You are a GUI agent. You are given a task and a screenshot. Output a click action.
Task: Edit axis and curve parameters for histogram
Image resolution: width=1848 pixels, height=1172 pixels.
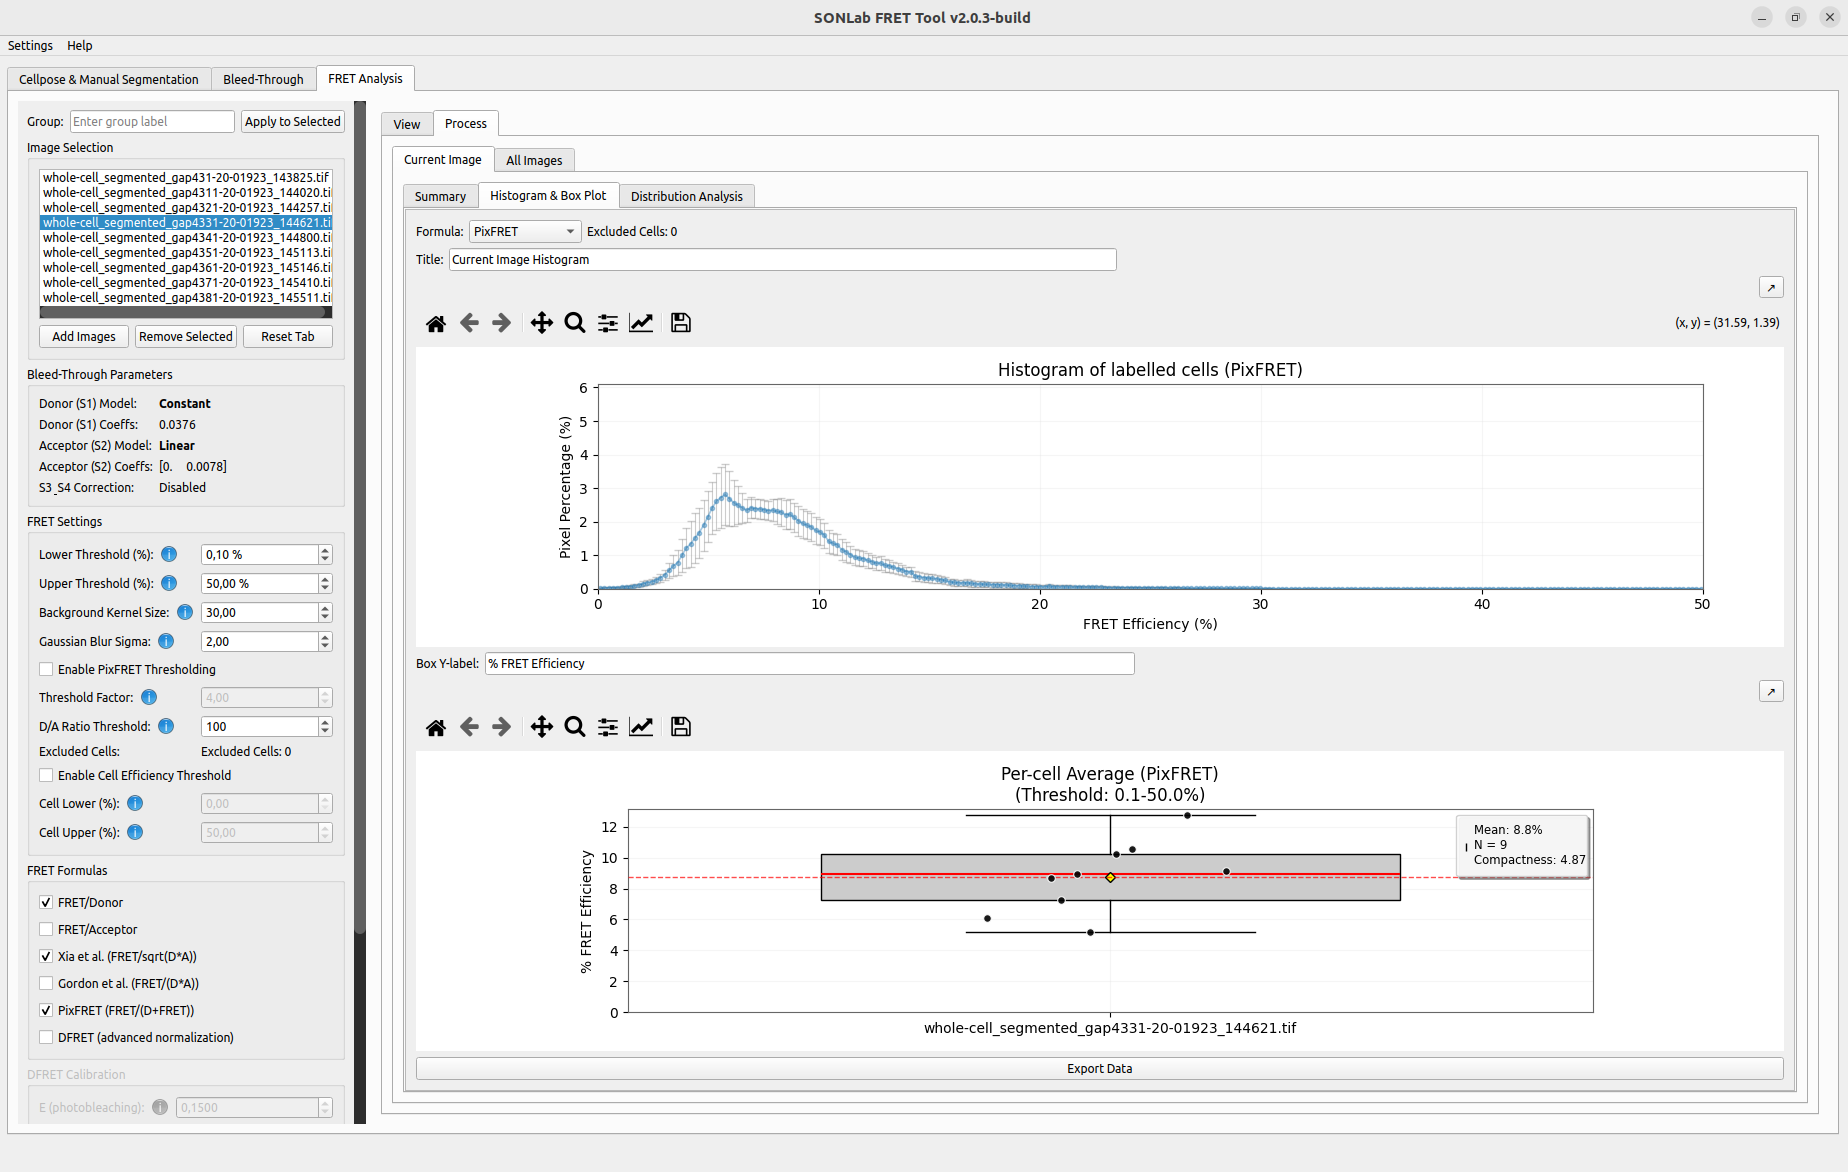click(641, 323)
